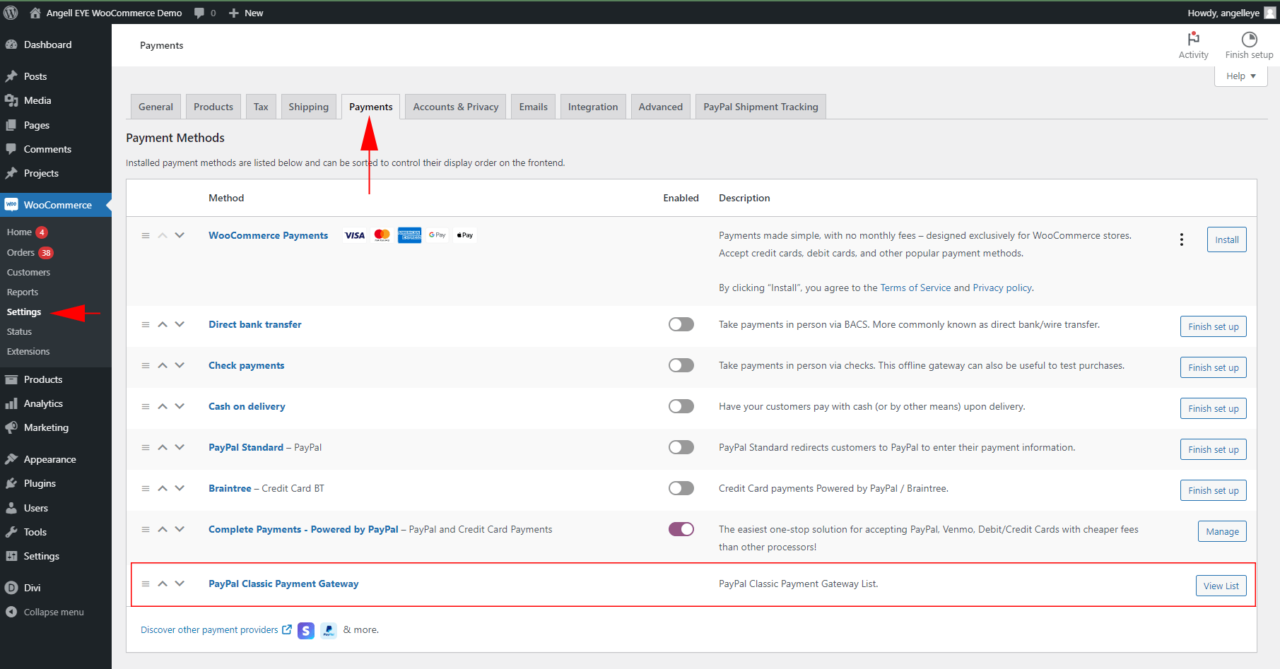Open the Help dropdown
Image resolution: width=1280 pixels, height=669 pixels.
[x=1240, y=75]
